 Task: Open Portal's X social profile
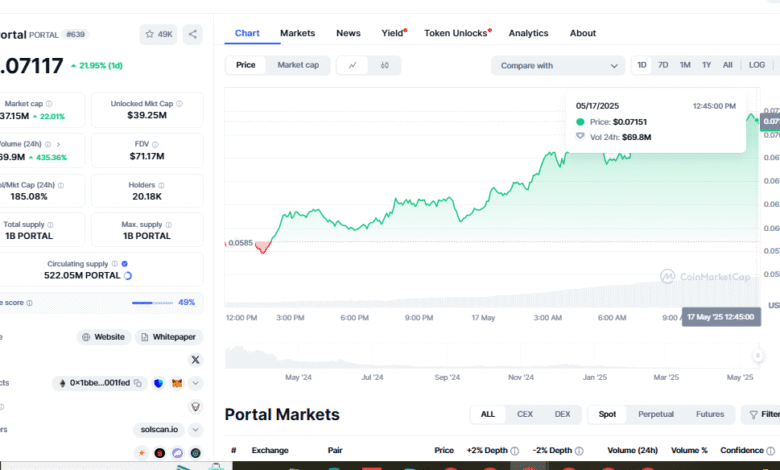pos(195,360)
